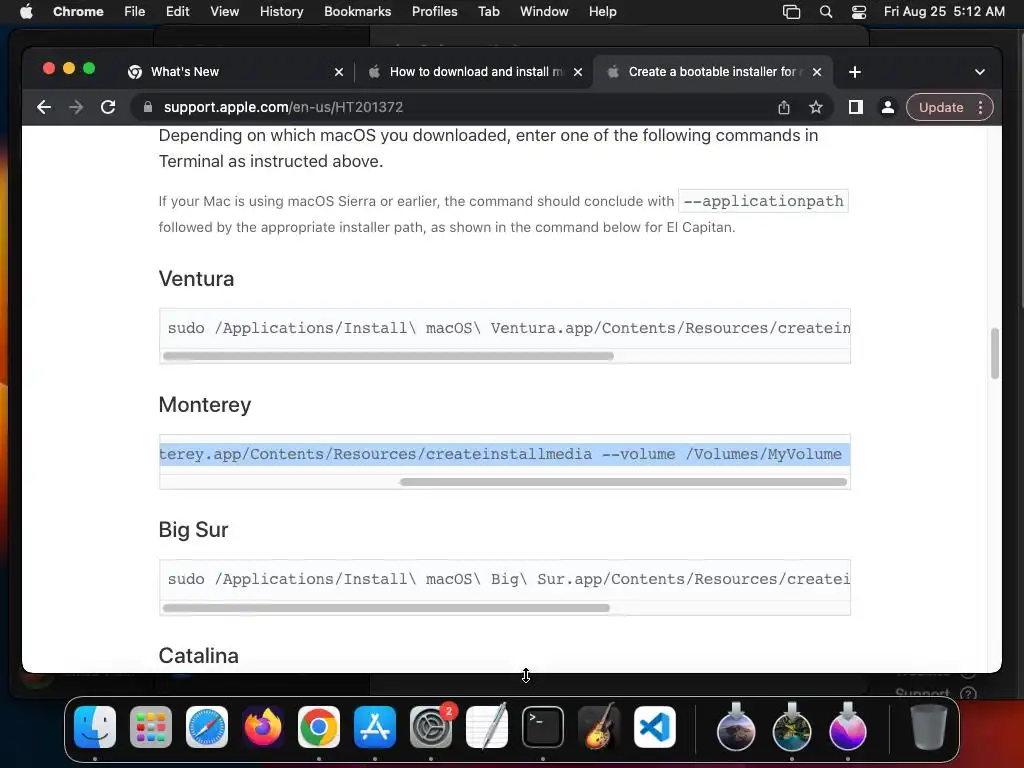Open Finder from the Dock
This screenshot has height=768, width=1024.
point(95,727)
